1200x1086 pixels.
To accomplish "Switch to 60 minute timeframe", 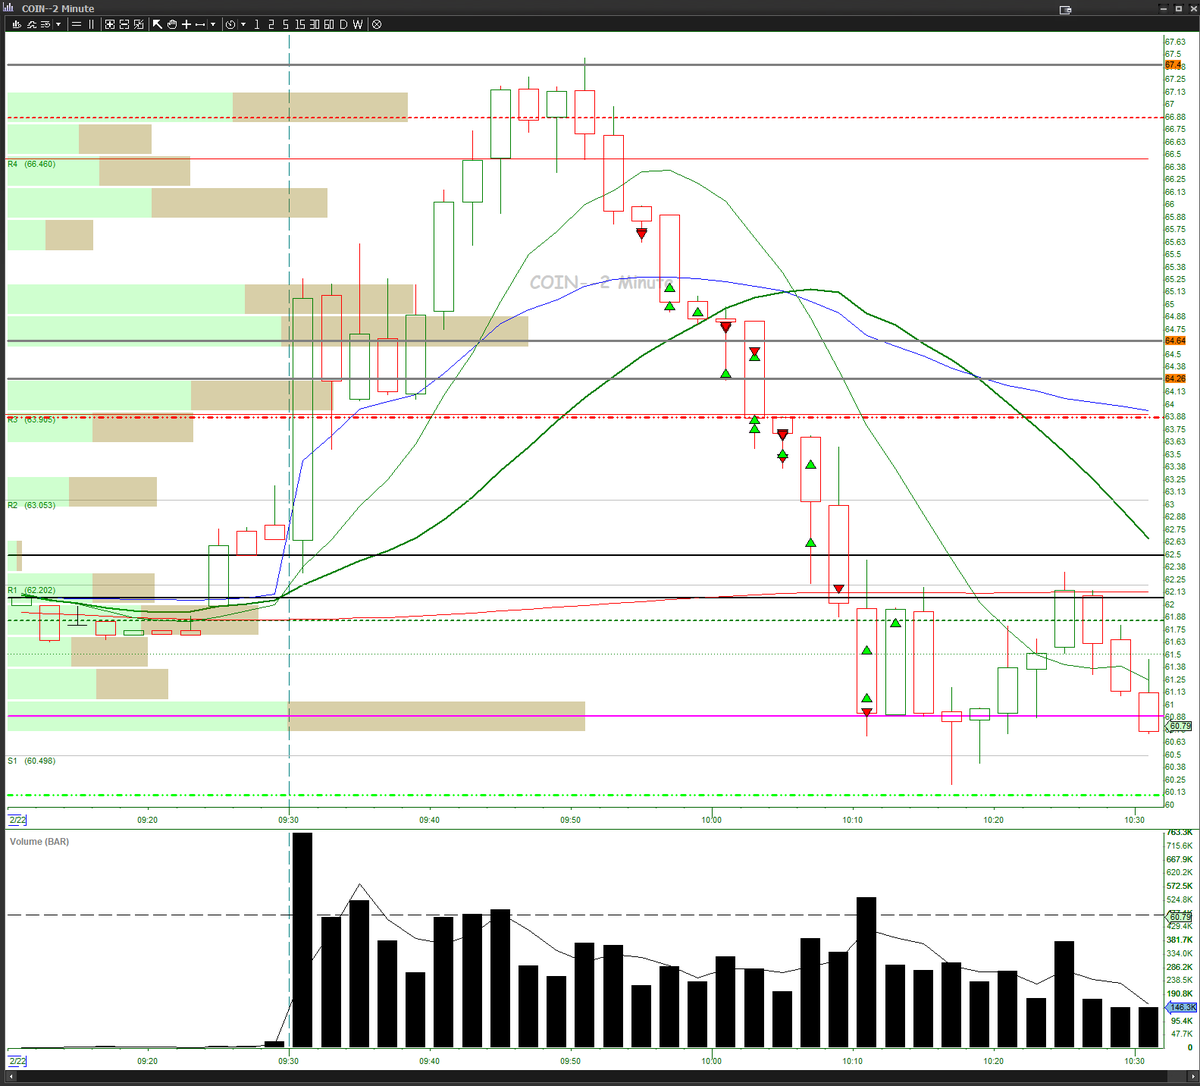I will (x=329, y=24).
